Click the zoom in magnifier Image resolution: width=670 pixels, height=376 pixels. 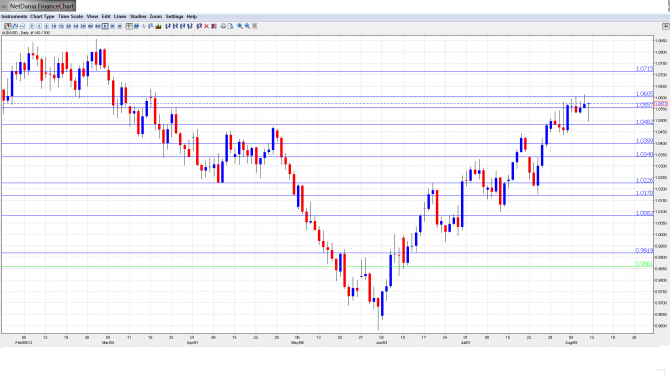tap(240, 26)
